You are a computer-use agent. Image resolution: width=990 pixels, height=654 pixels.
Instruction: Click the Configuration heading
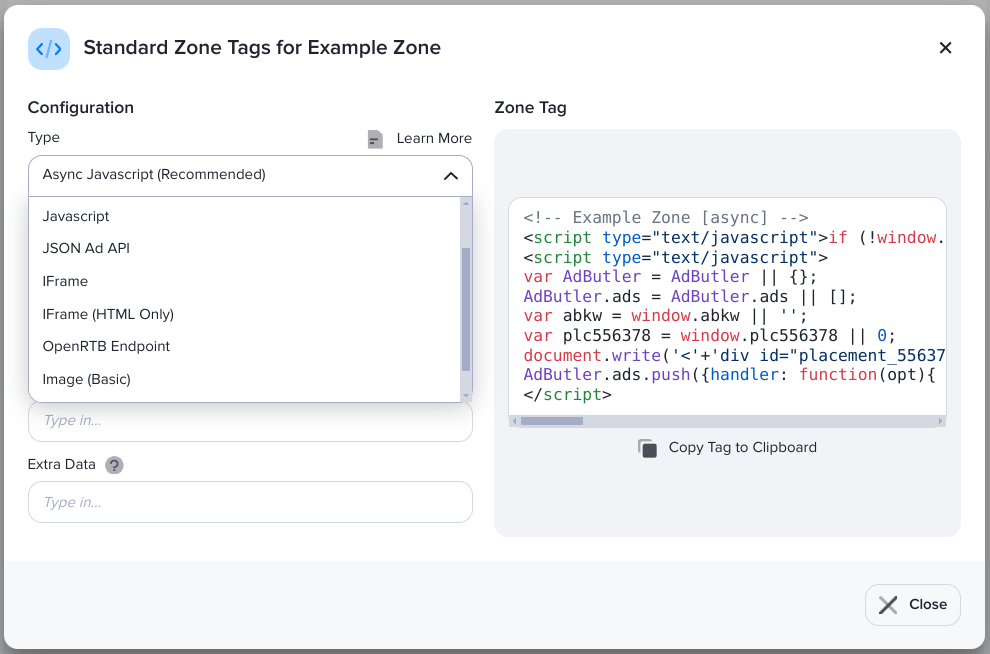pos(81,108)
